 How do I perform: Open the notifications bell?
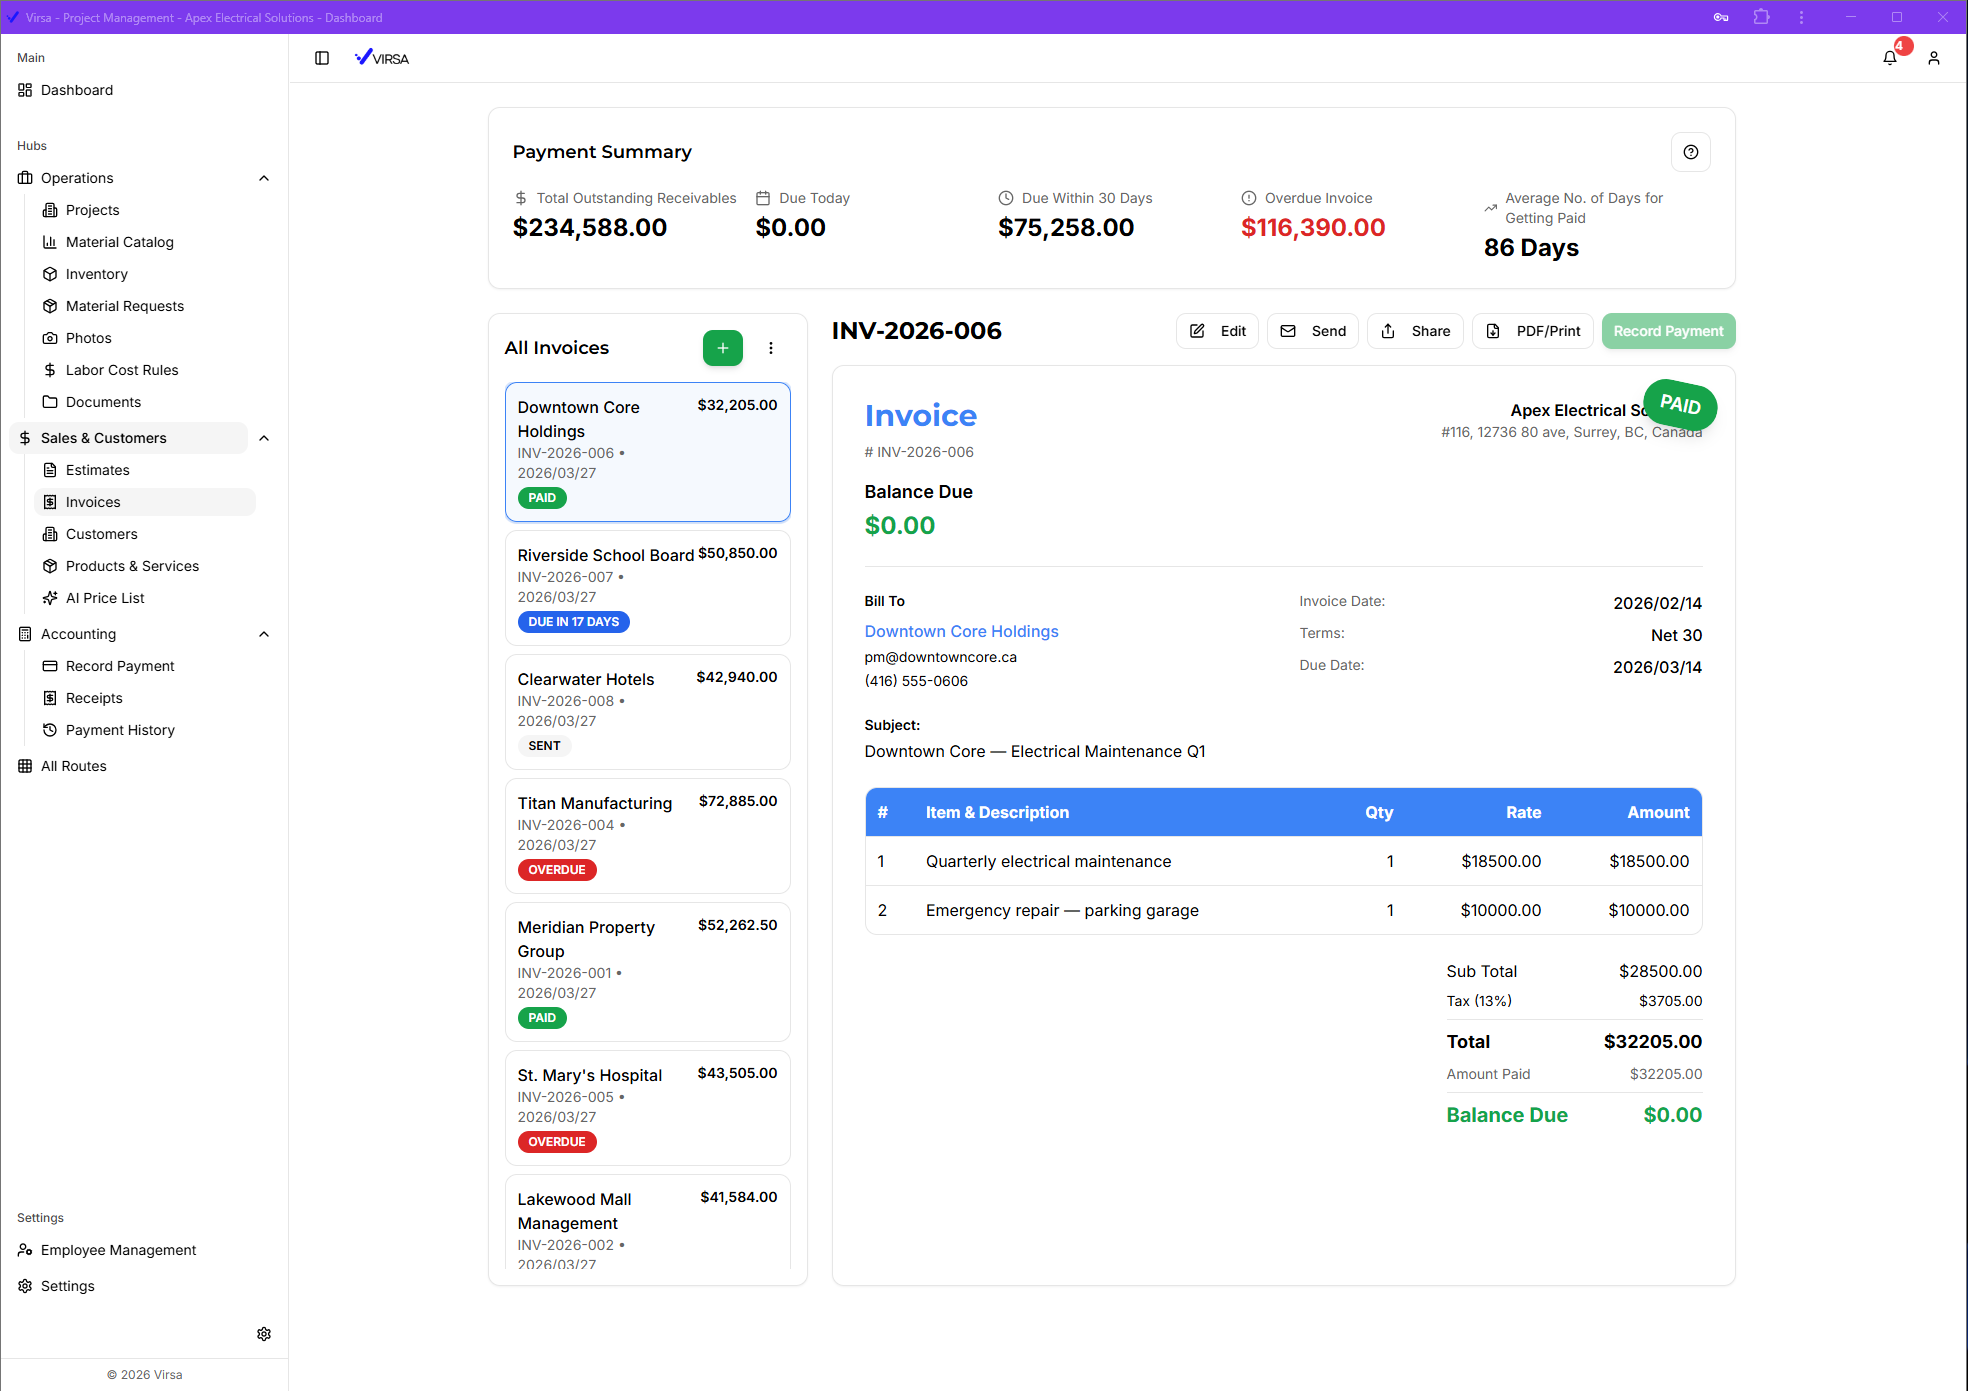tap(1890, 58)
